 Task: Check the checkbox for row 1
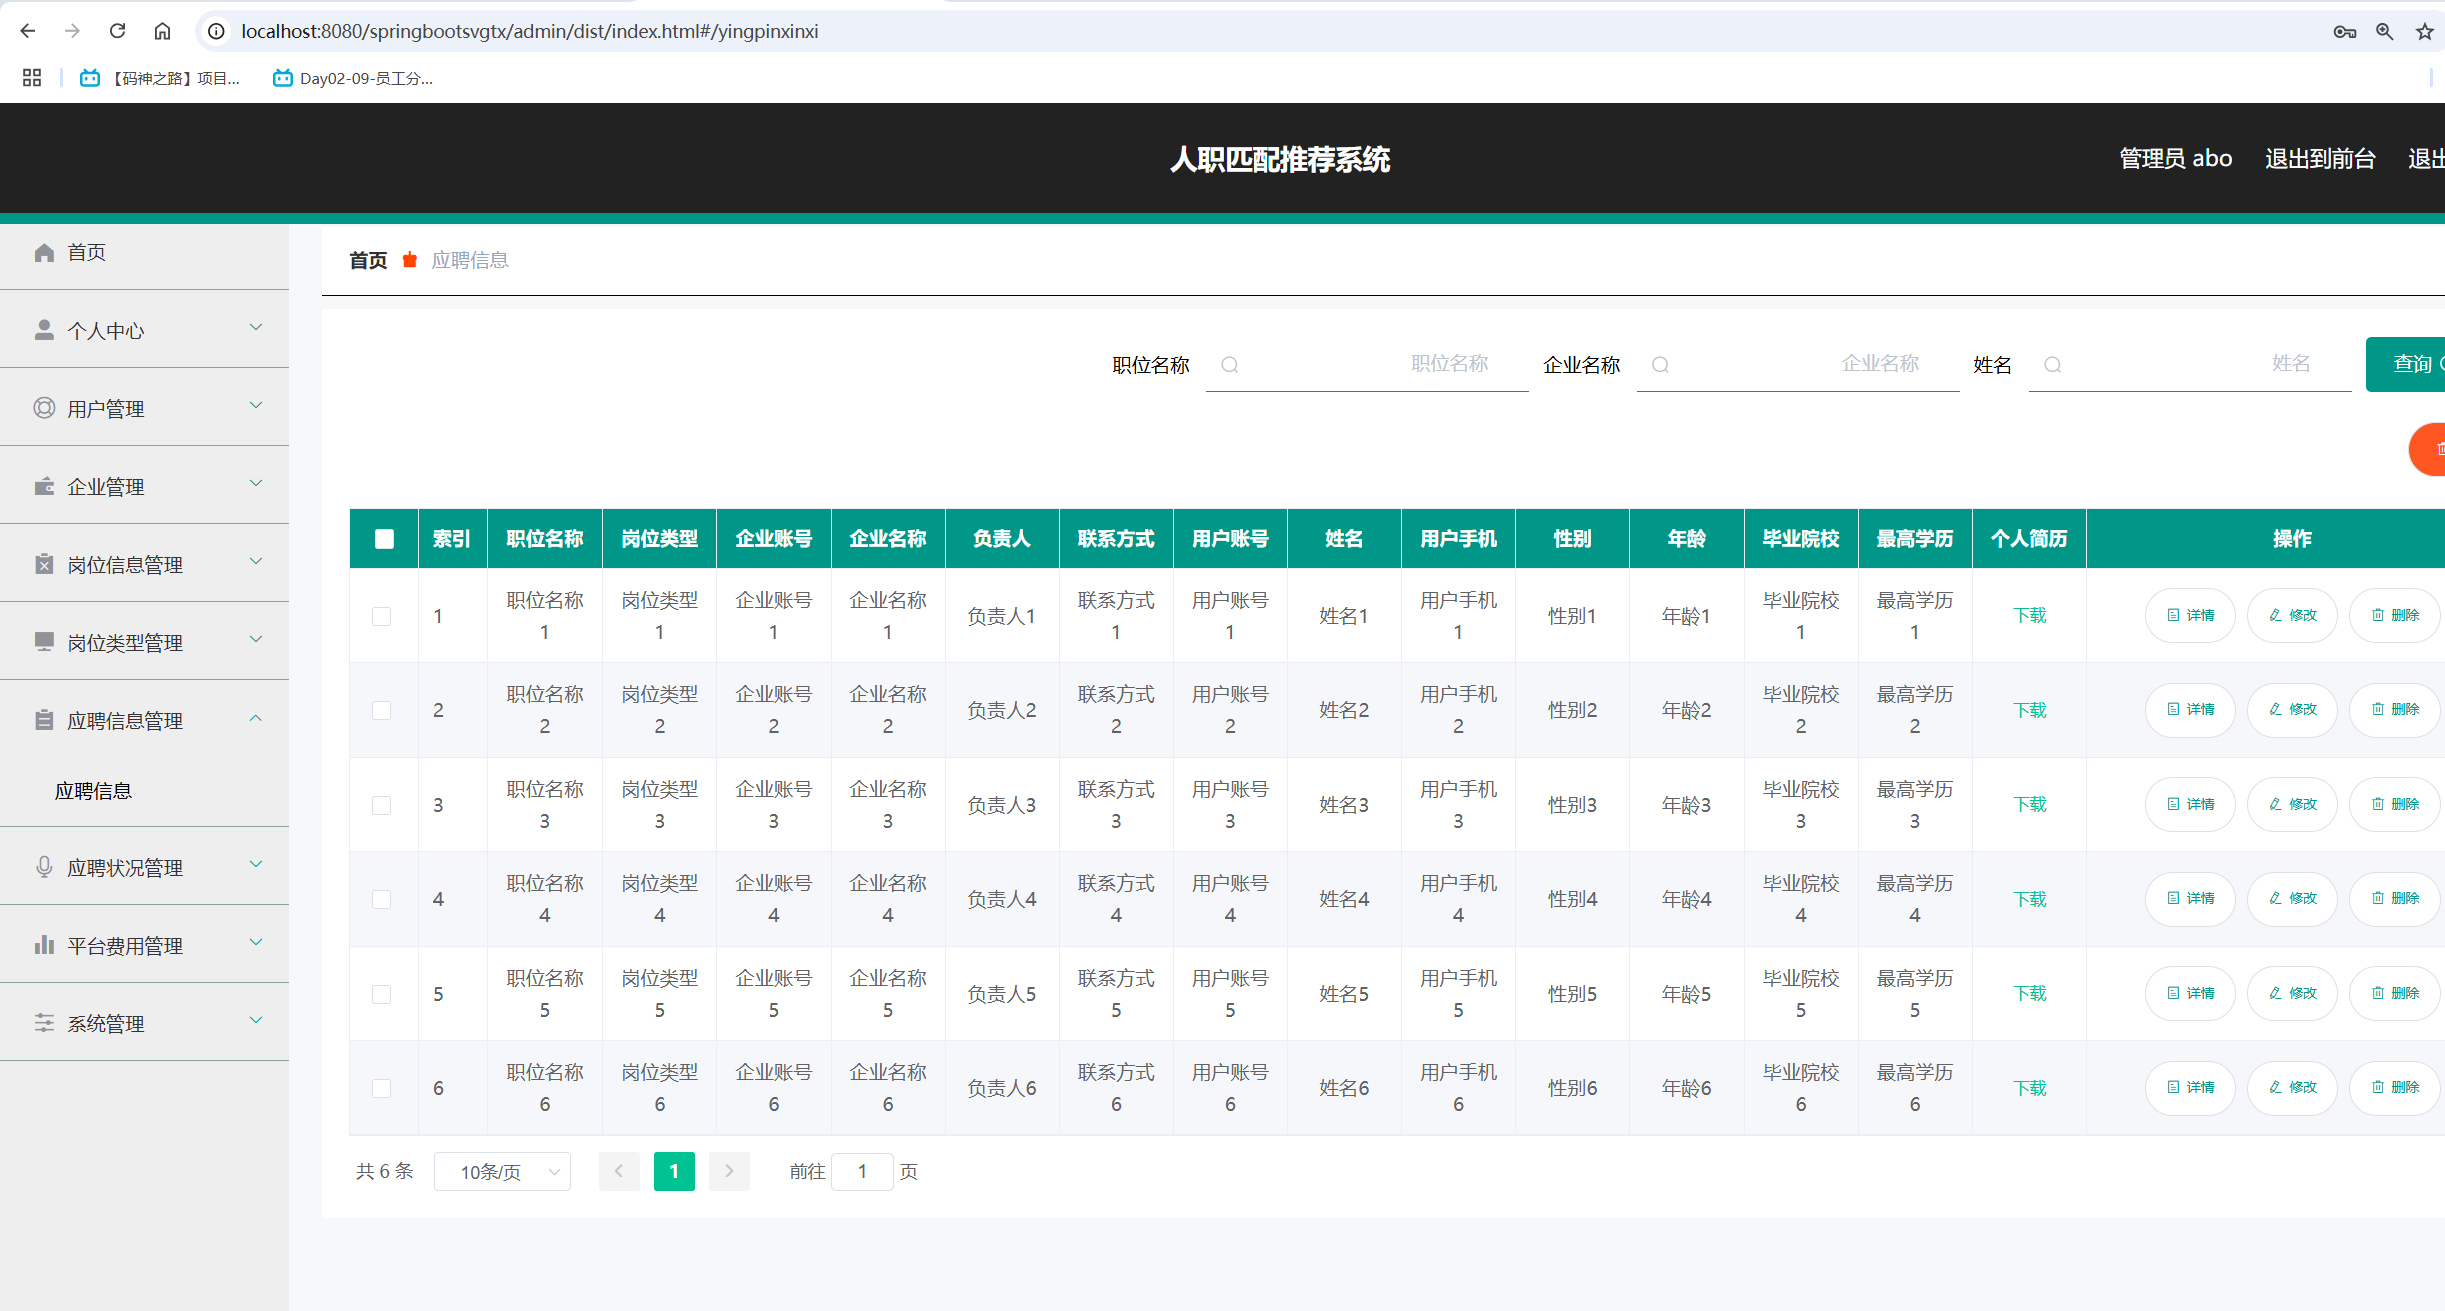point(382,616)
